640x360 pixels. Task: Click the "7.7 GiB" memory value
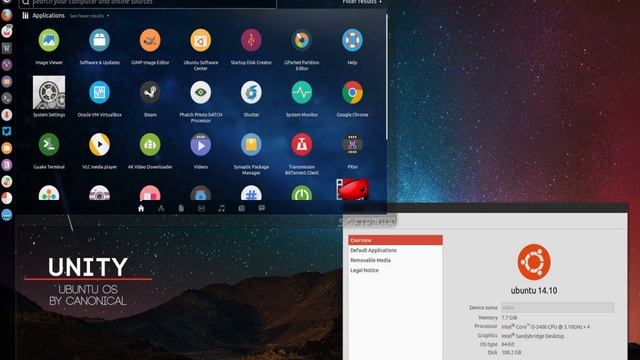pos(509,318)
